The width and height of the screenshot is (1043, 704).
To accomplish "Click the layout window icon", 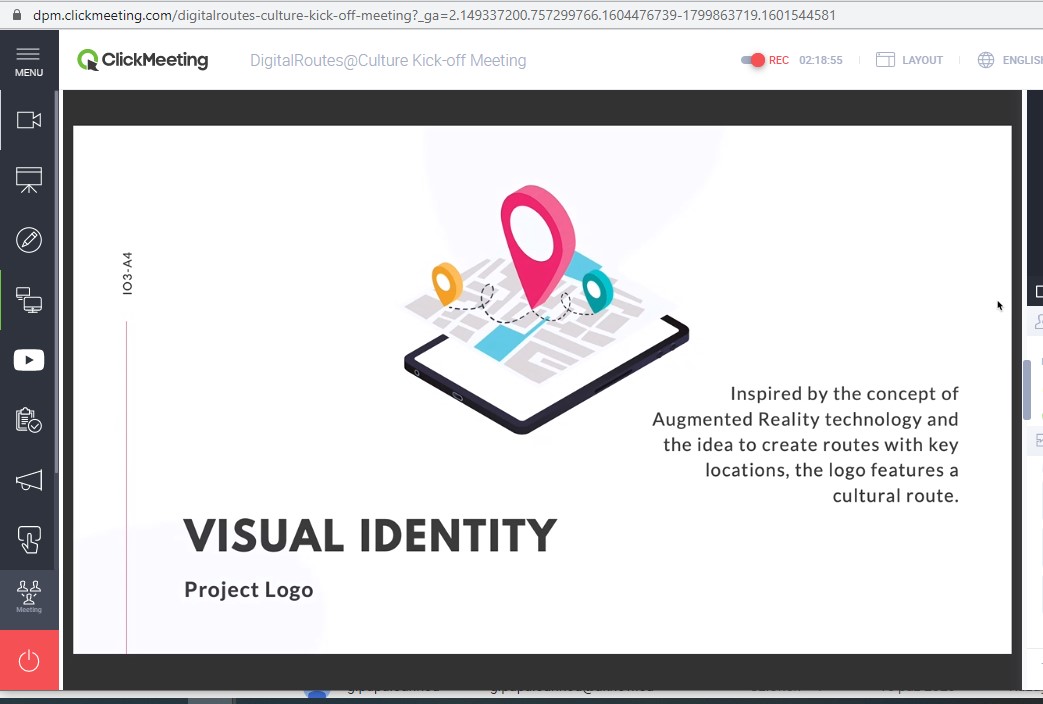I will tap(885, 60).
